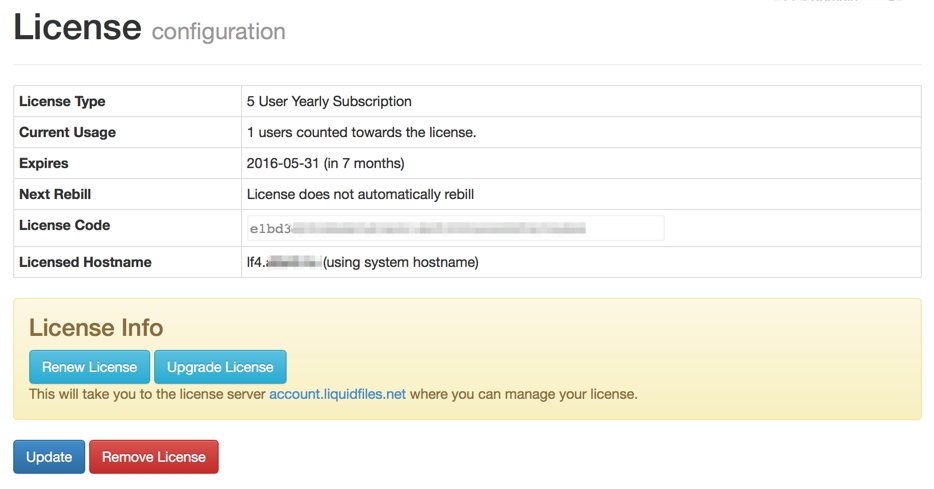Image resolution: width=934 pixels, height=489 pixels.
Task: Click 'License does not automatically rebill' text
Action: coord(360,194)
